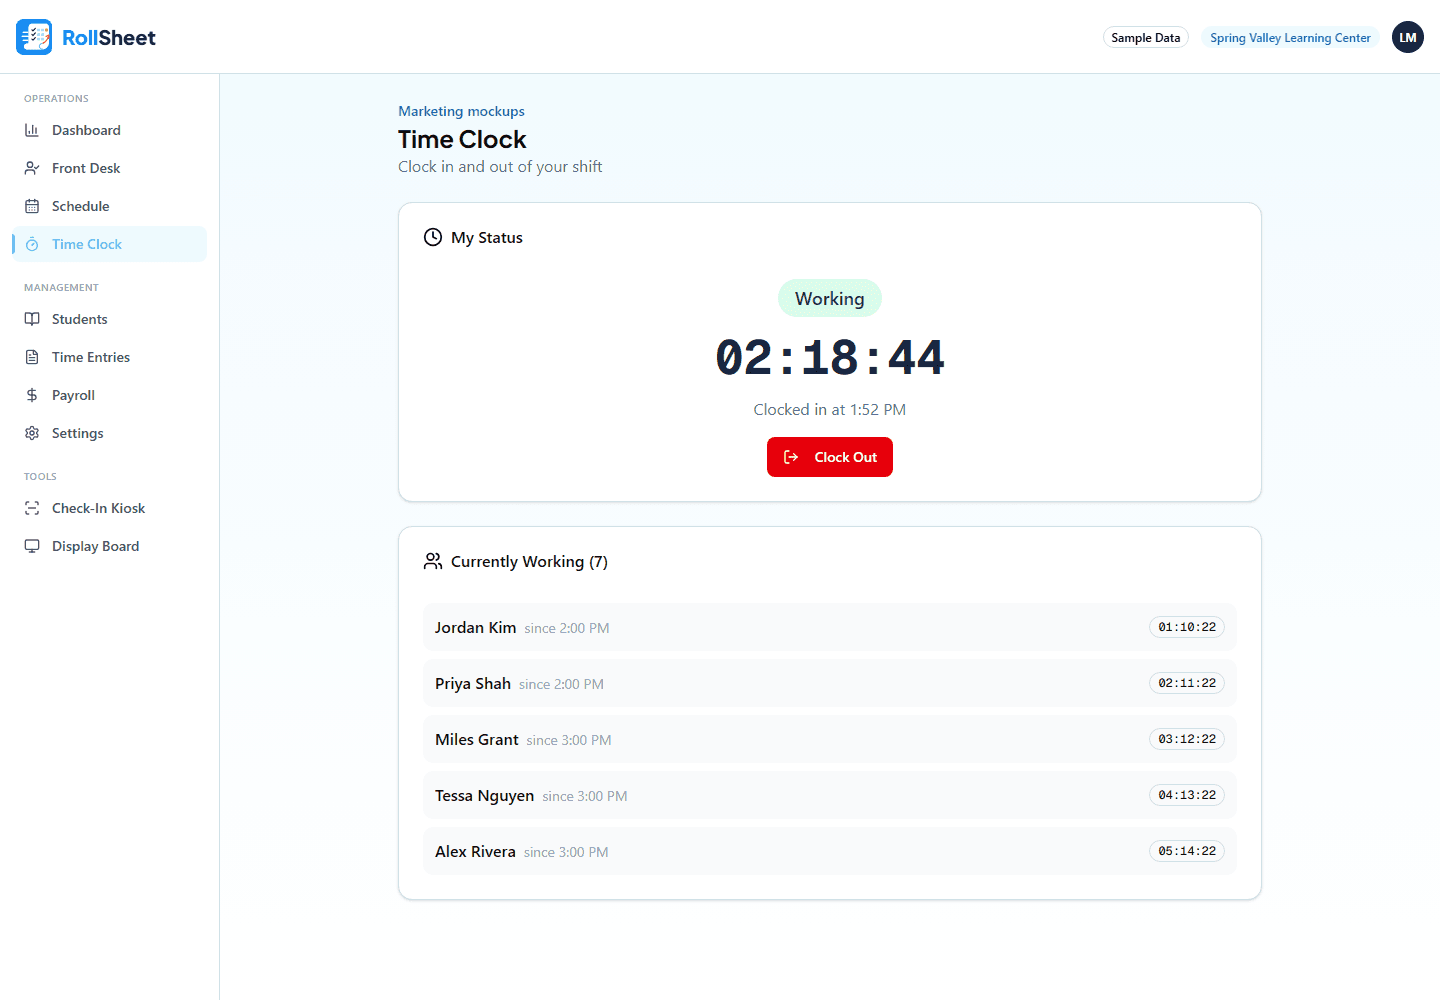Viewport: 1440px width, 1000px height.
Task: Click the Payroll dollar sign icon
Action: coord(32,395)
